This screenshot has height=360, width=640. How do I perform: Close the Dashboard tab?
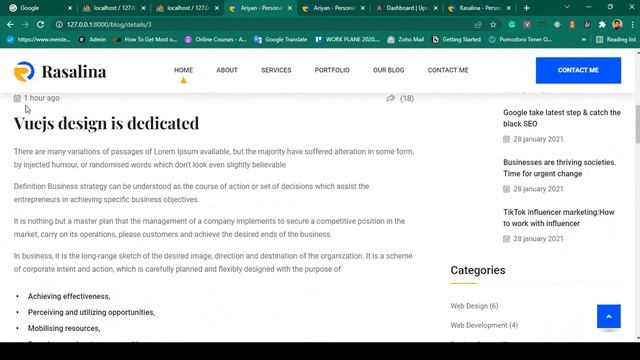pyautogui.click(x=436, y=8)
